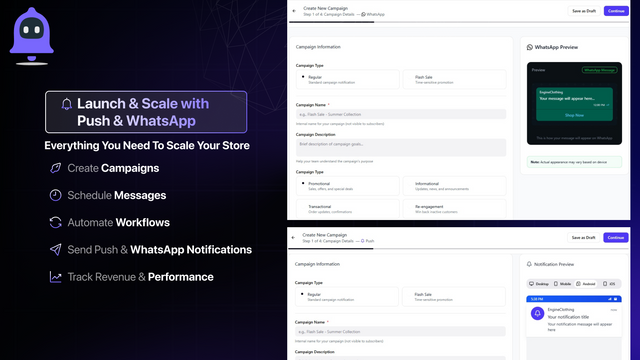Click the purple bell robot logo
The image size is (640, 360).
click(32, 36)
